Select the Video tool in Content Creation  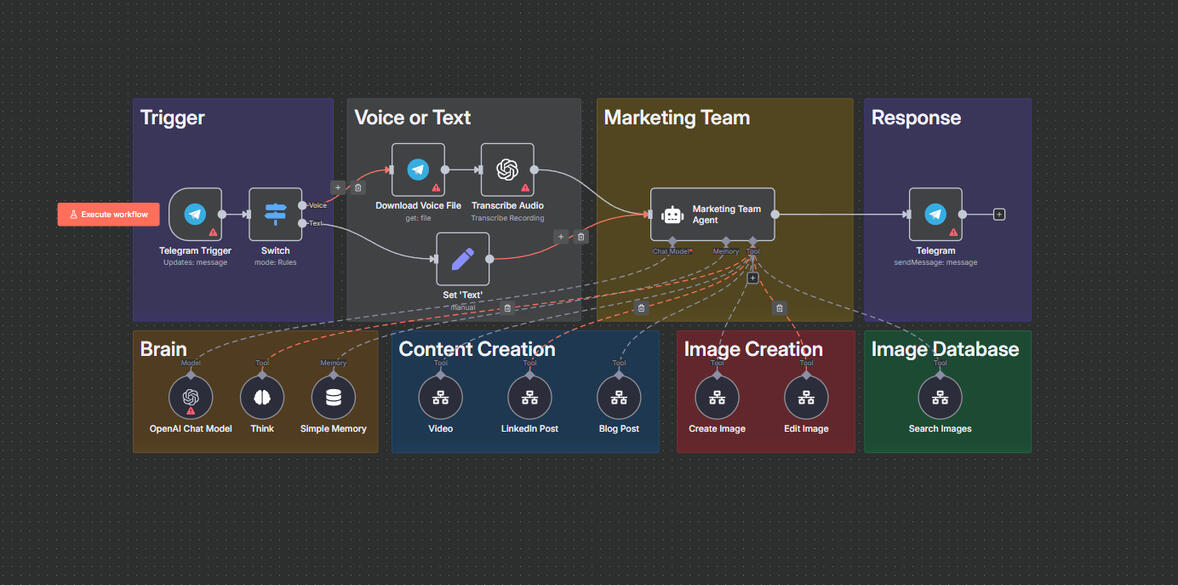[440, 398]
